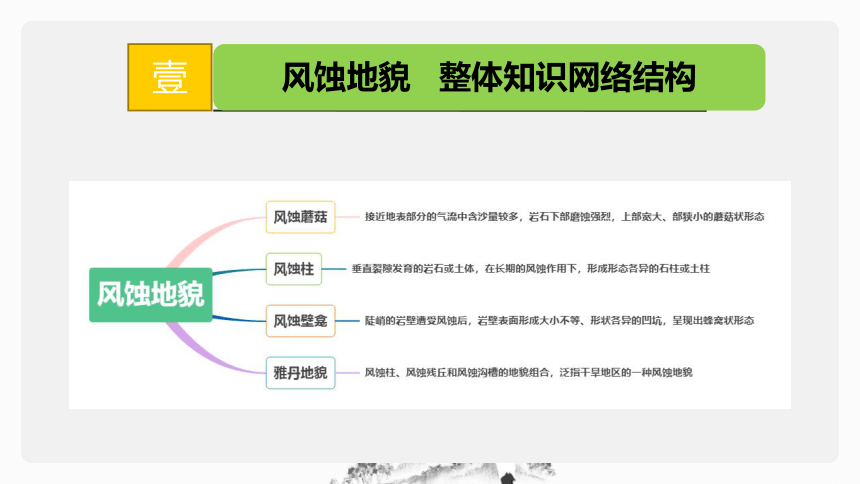Click the description text beginning 接近地表部分的气流
860x484 pixels.
564,217
